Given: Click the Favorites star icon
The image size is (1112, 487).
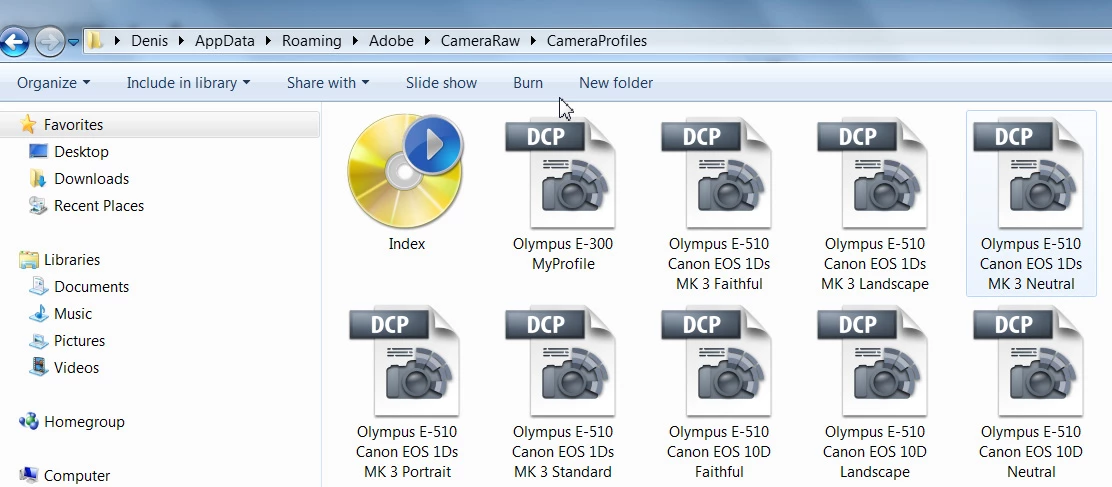Looking at the screenshot, I should (28, 124).
